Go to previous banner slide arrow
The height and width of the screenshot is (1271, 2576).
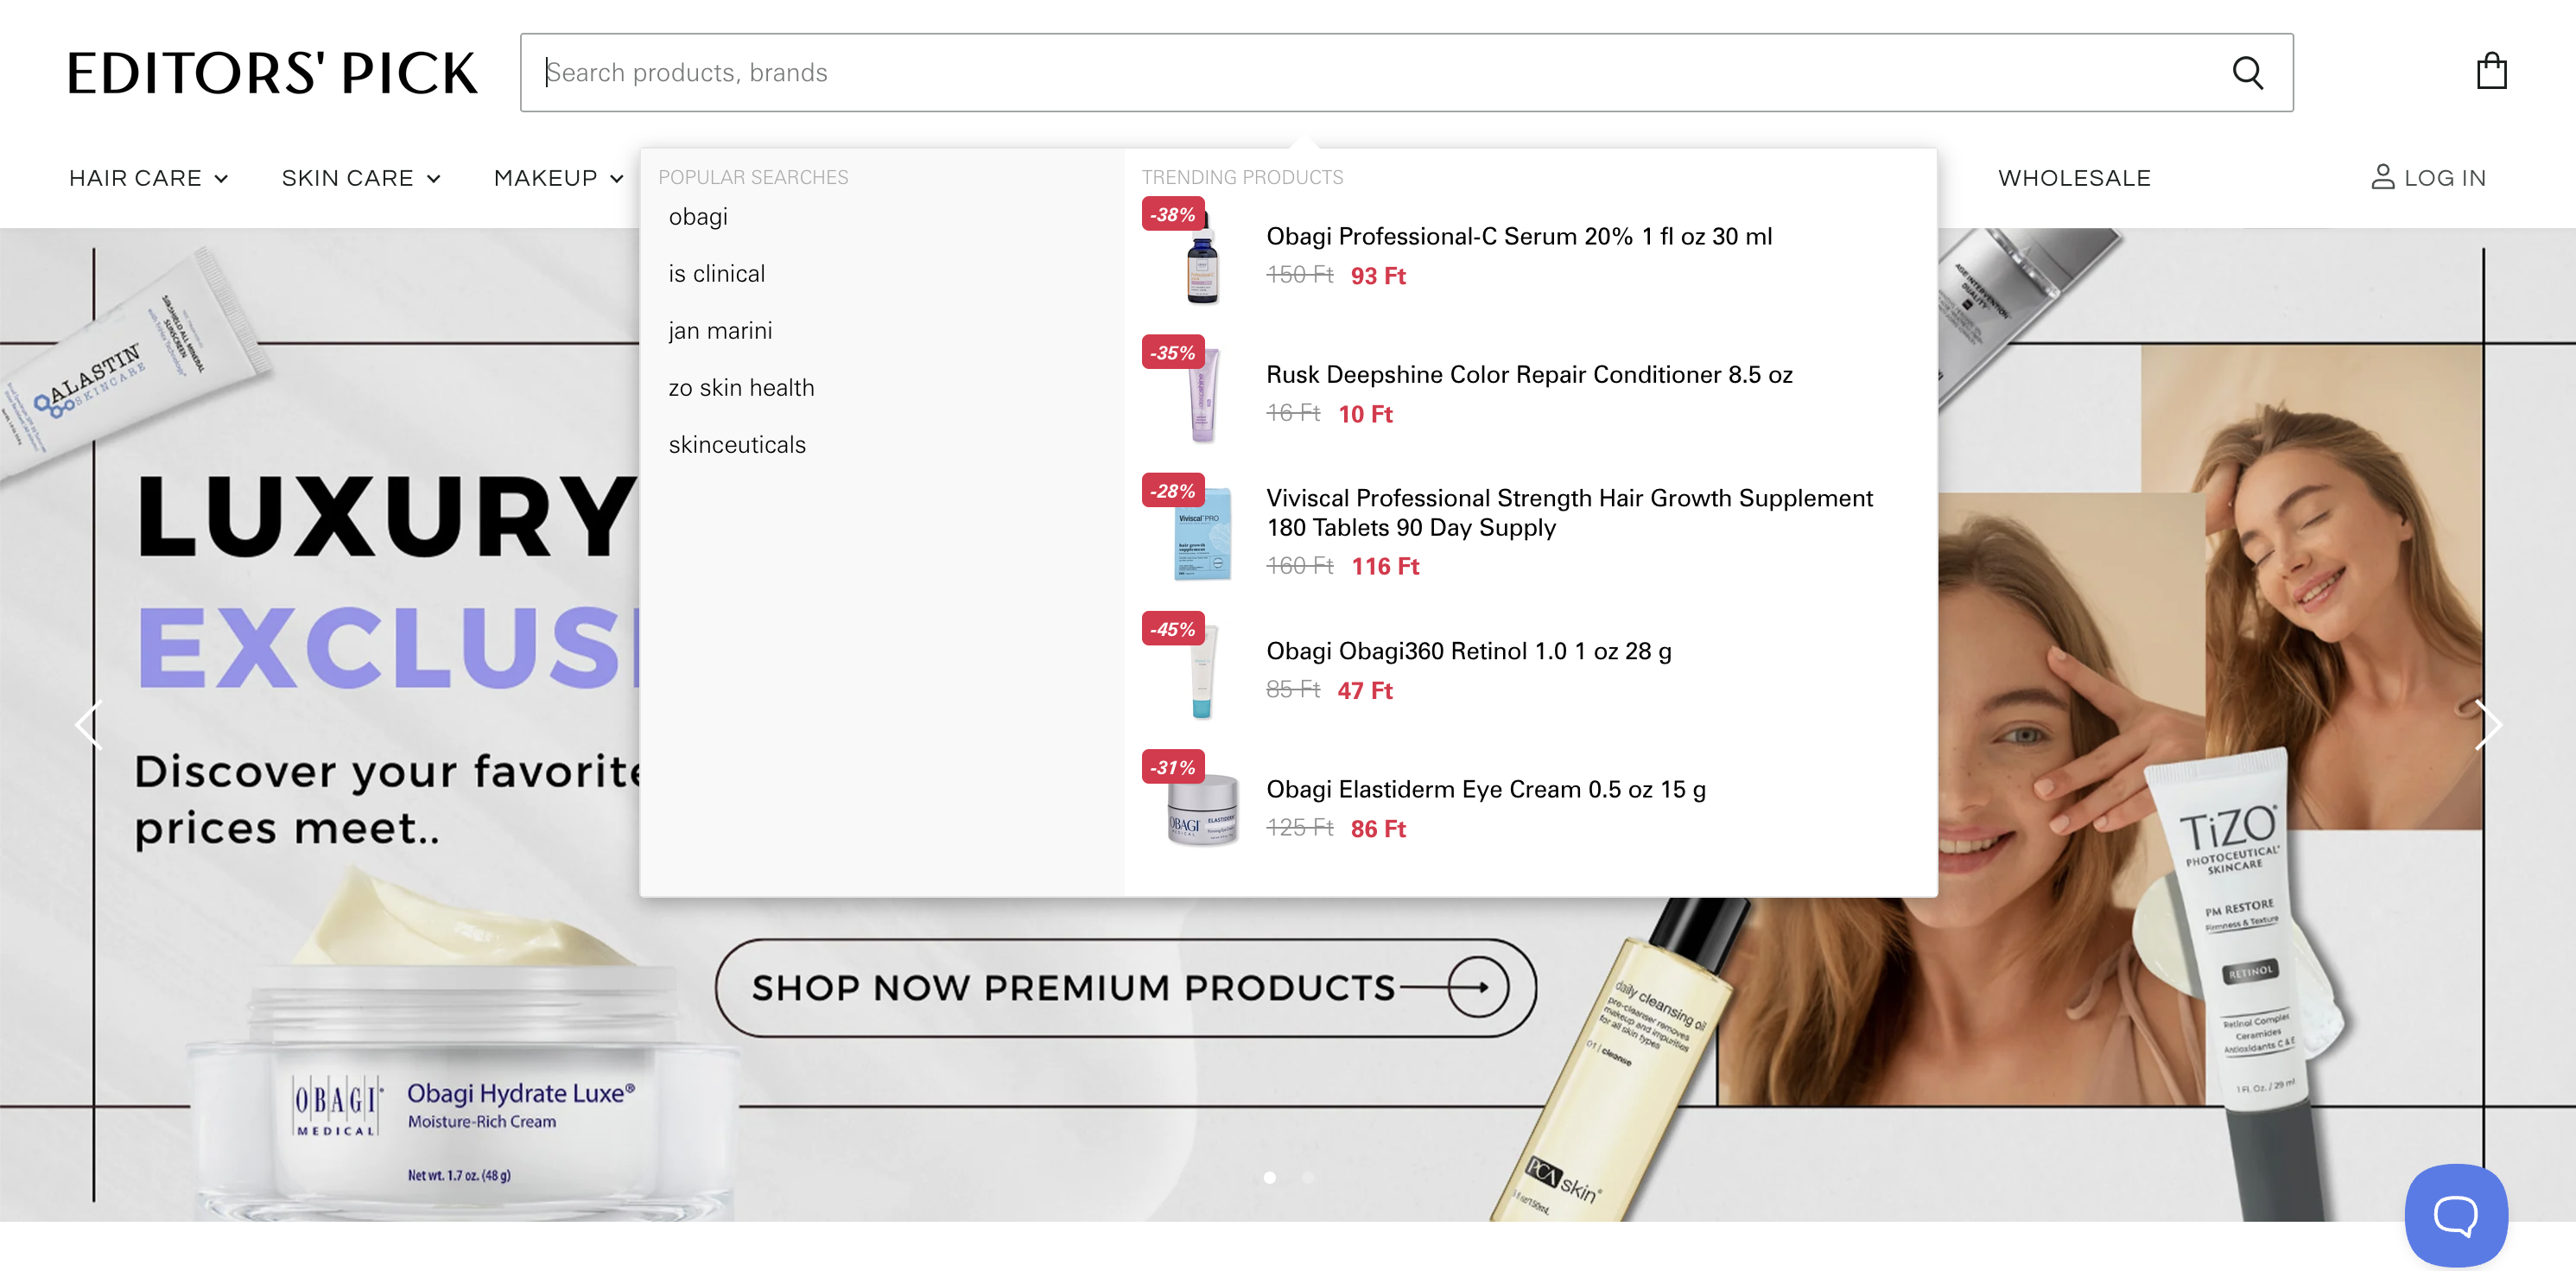89,725
